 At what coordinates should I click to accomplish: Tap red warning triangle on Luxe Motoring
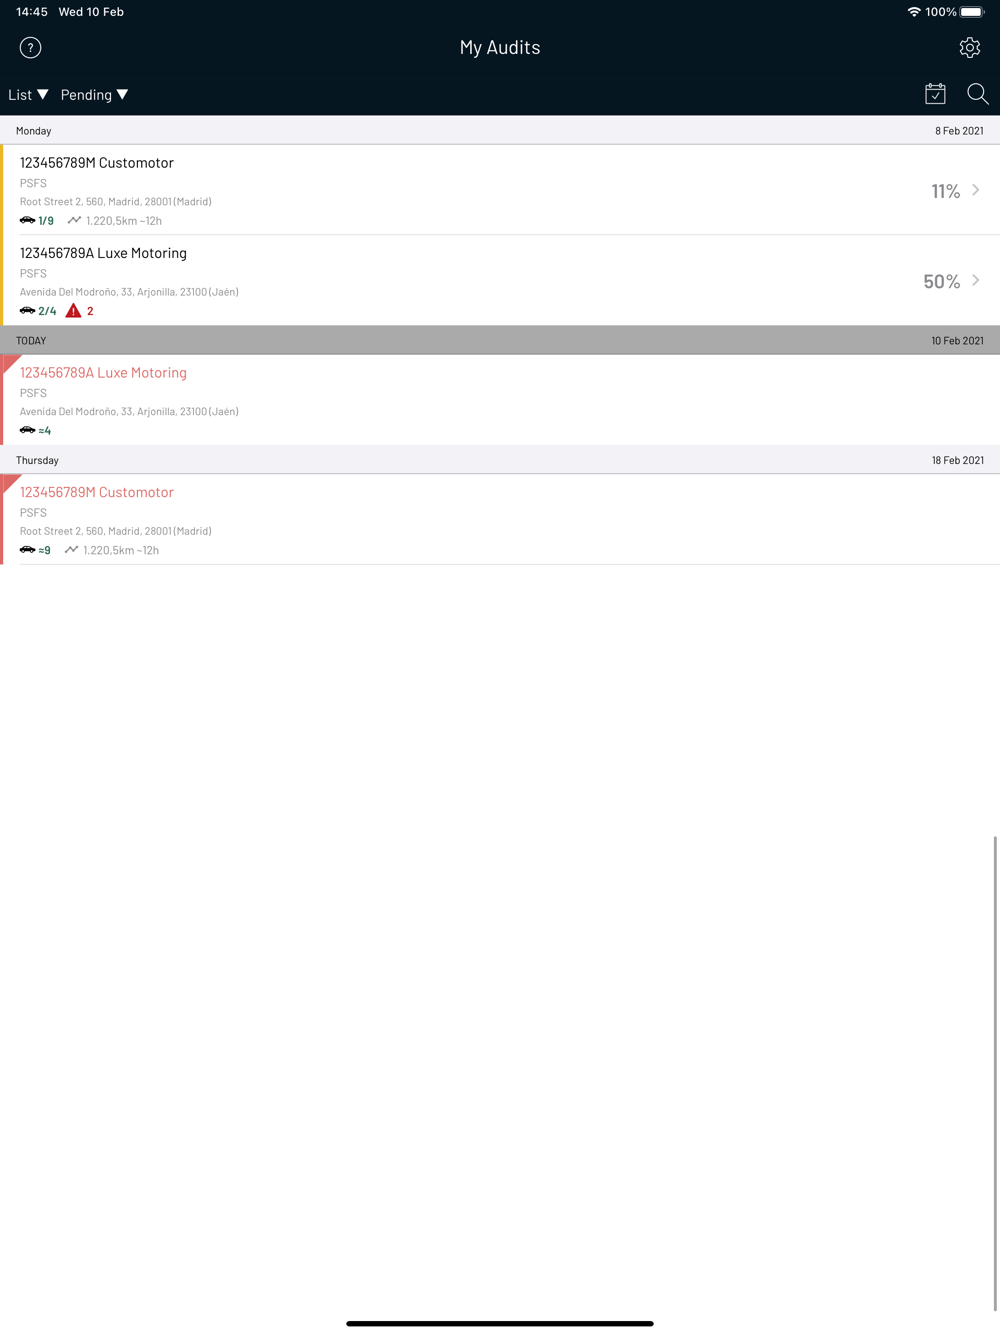tap(73, 311)
